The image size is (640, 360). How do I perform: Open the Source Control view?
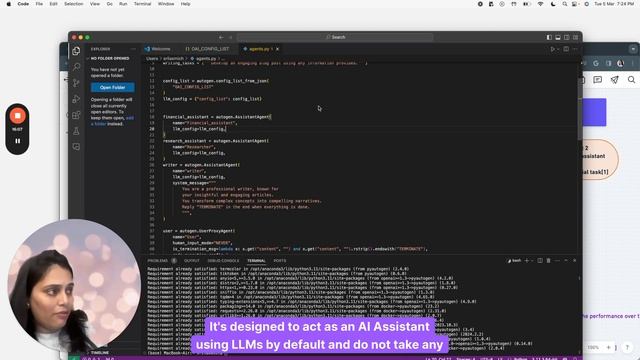pos(76,83)
